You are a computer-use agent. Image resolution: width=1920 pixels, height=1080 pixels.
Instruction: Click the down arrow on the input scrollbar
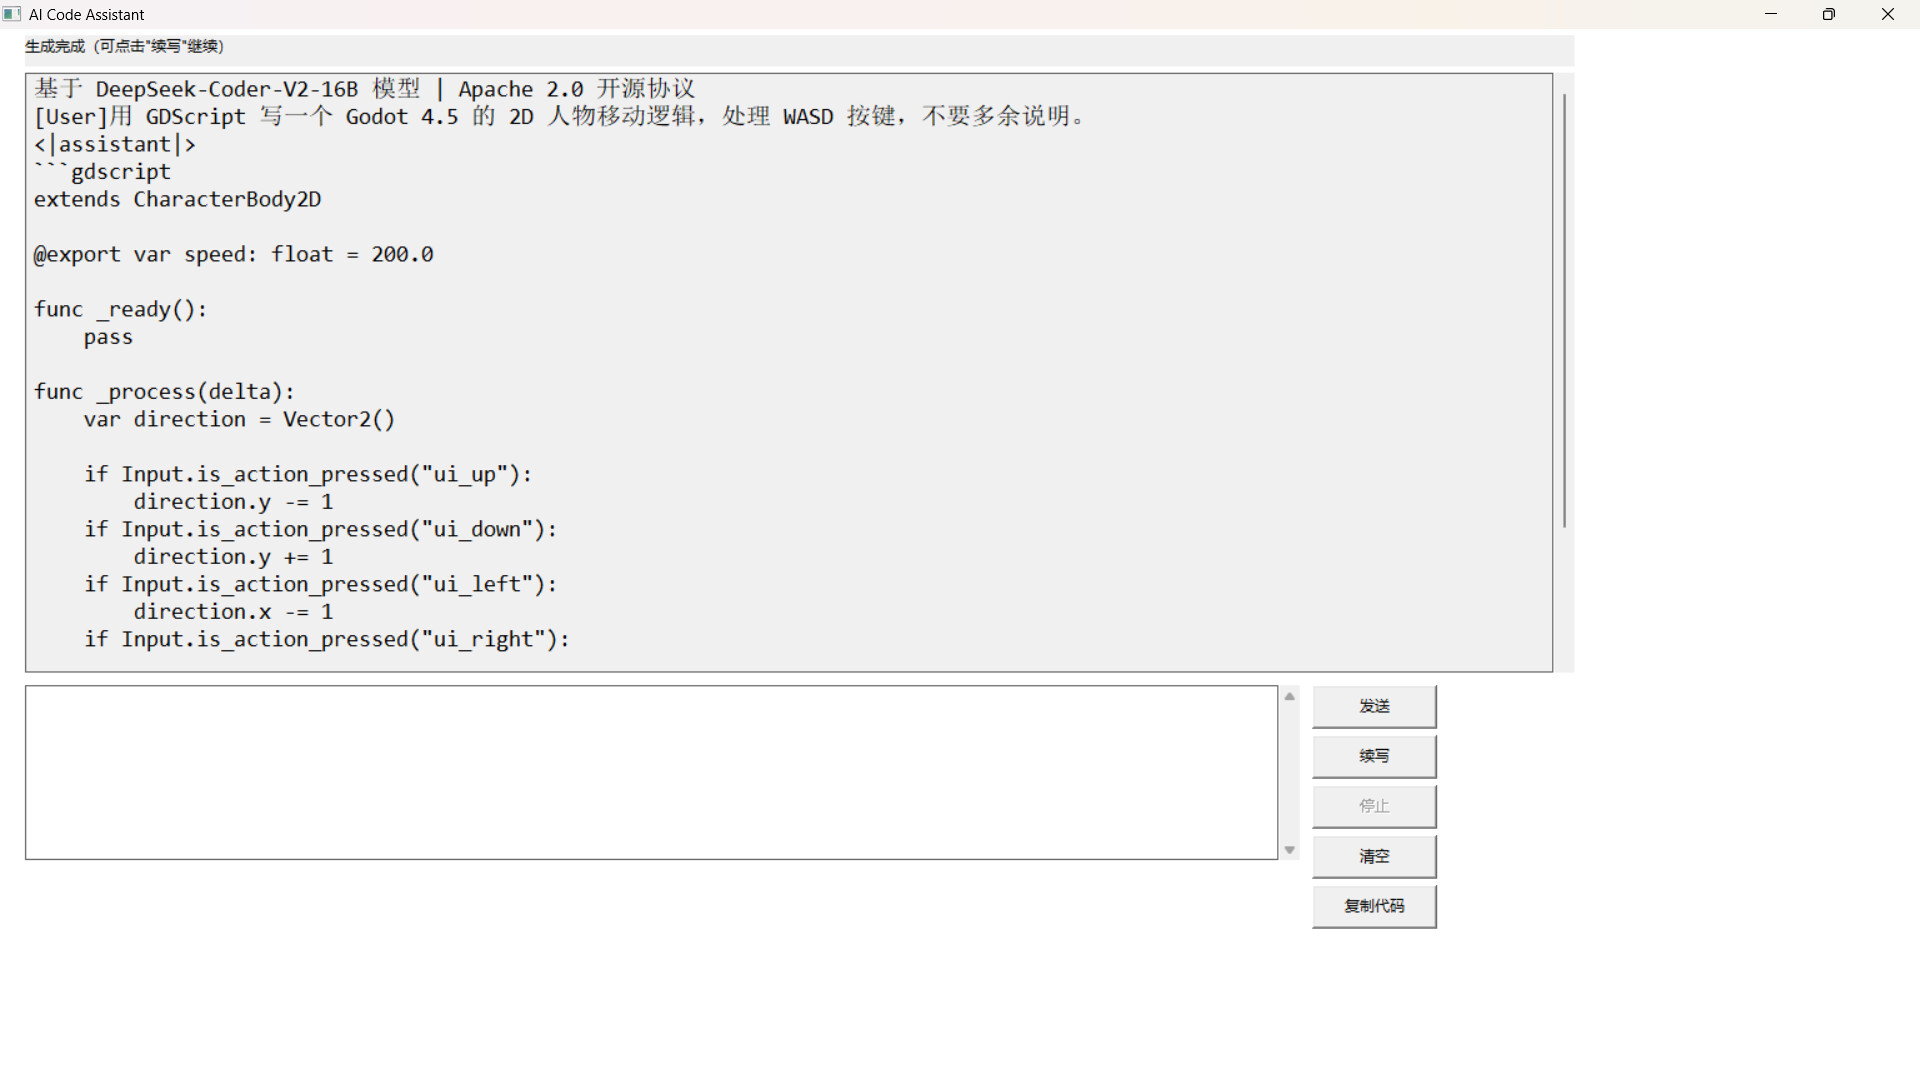(1289, 849)
